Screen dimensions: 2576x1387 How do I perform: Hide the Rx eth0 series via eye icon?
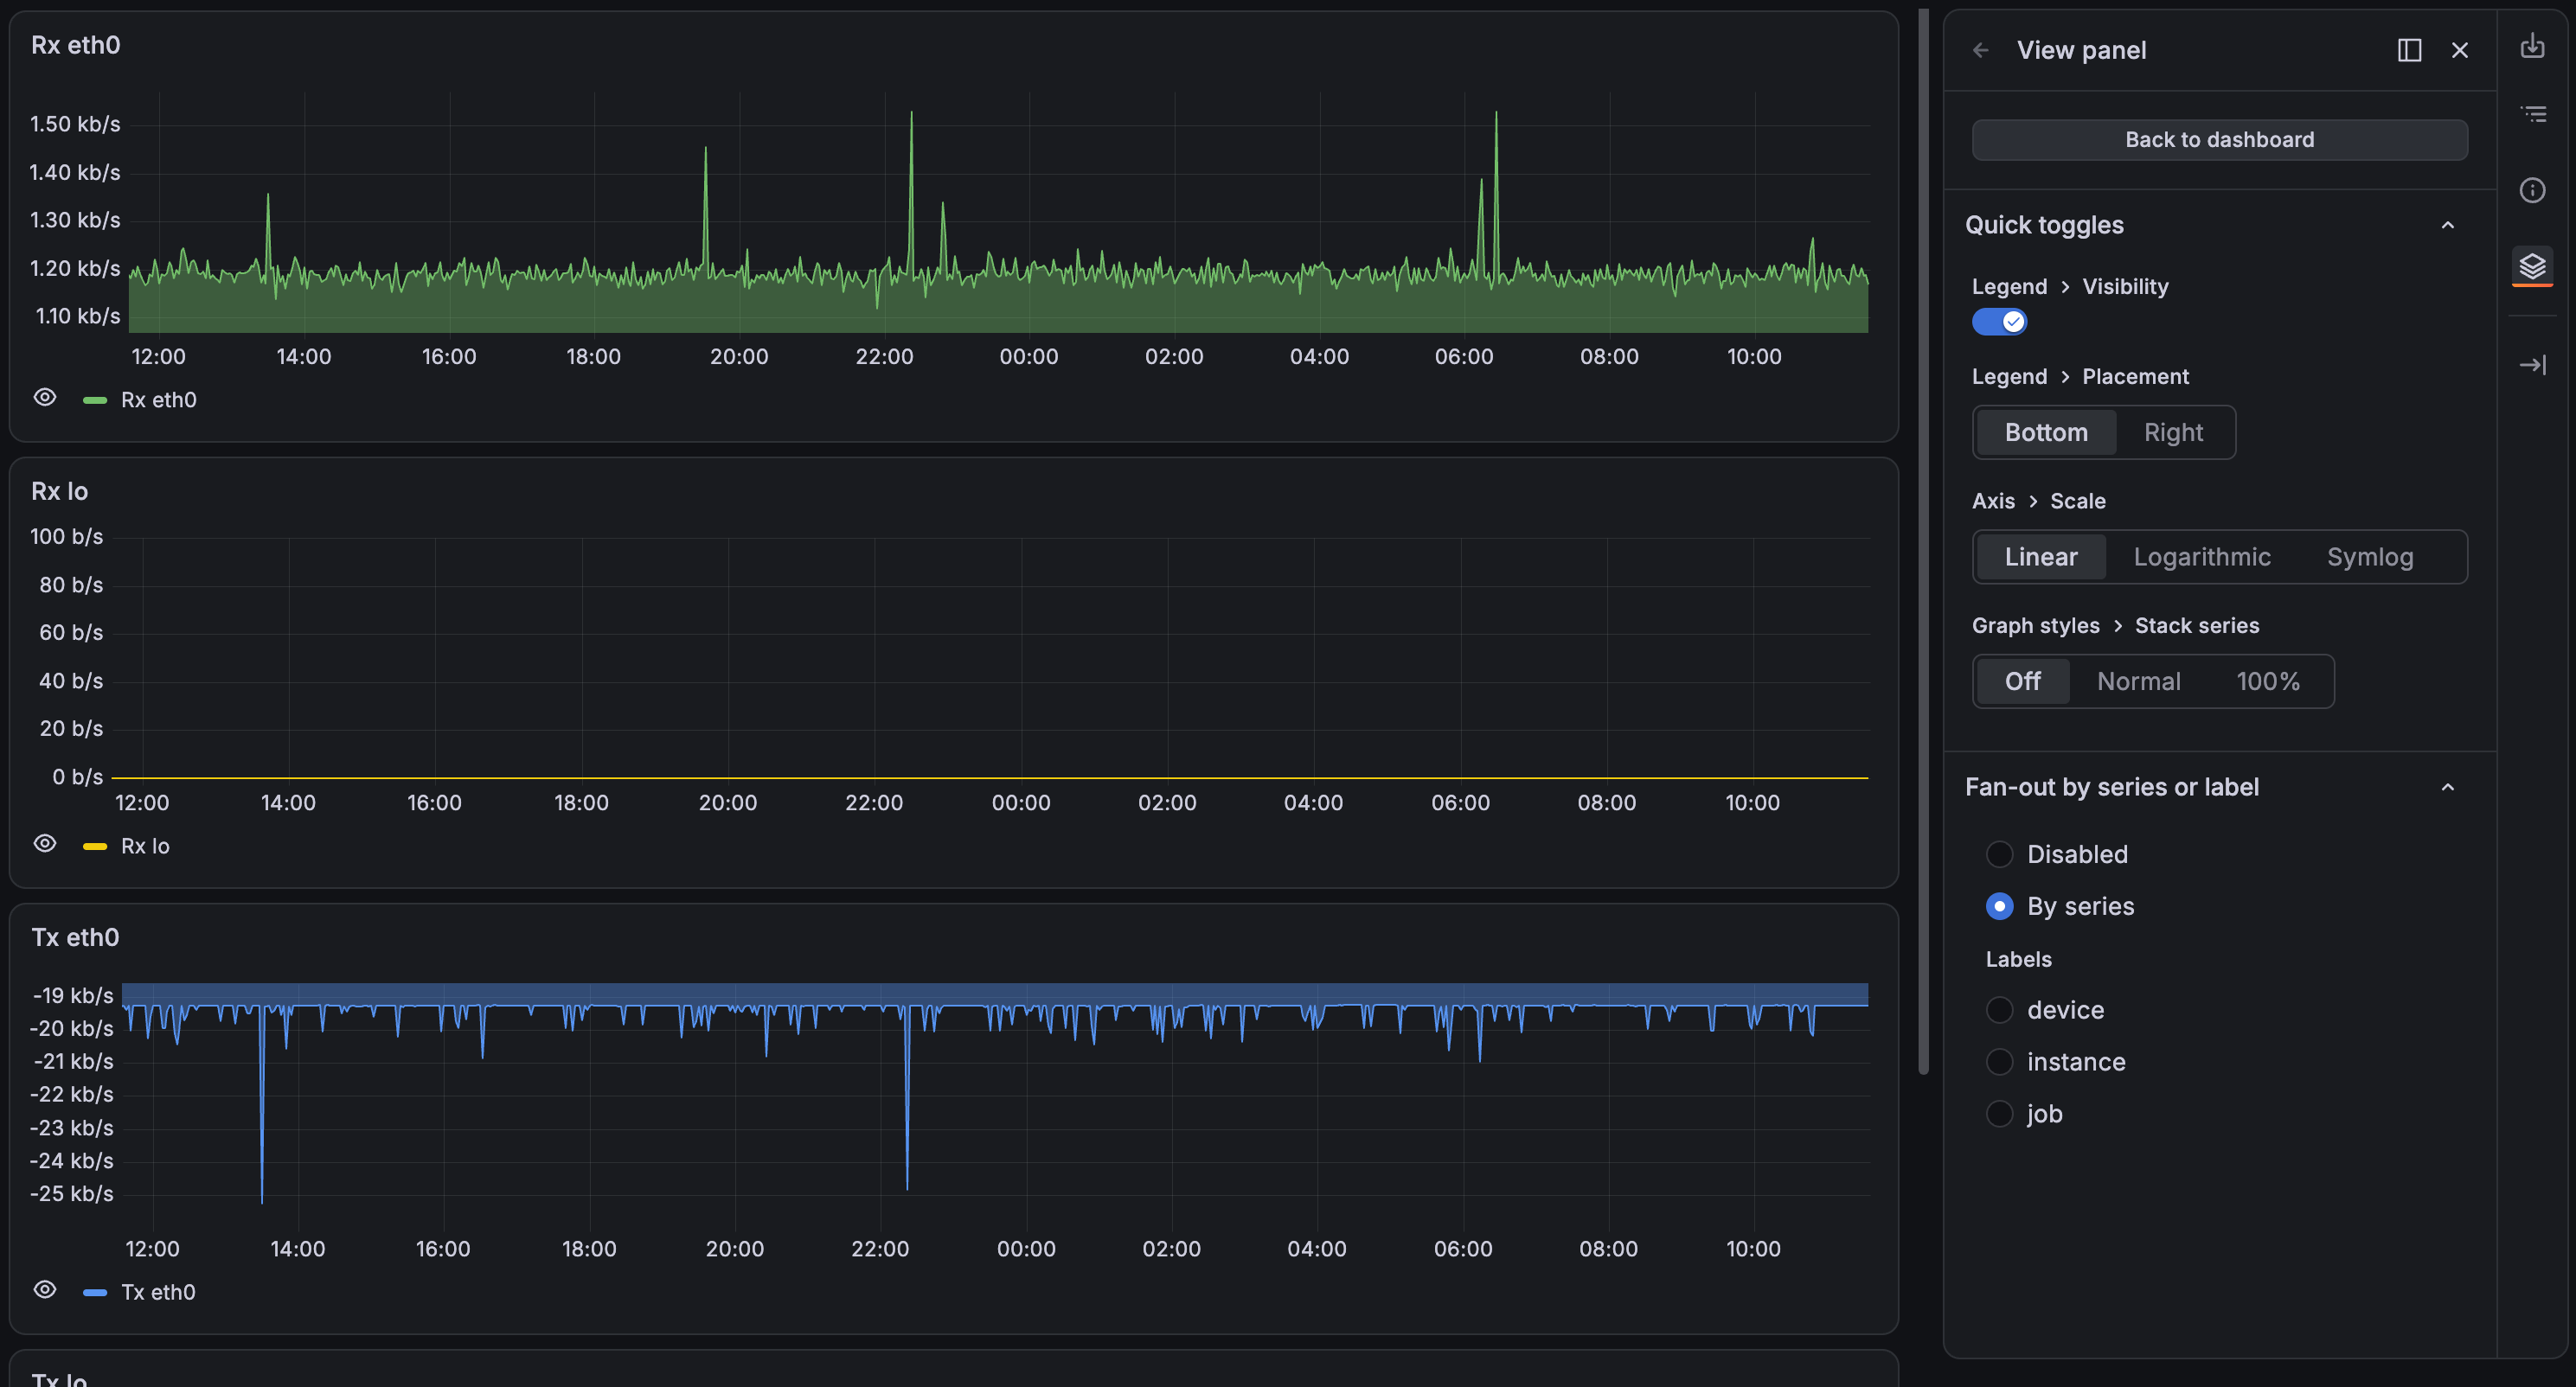pyautogui.click(x=45, y=398)
